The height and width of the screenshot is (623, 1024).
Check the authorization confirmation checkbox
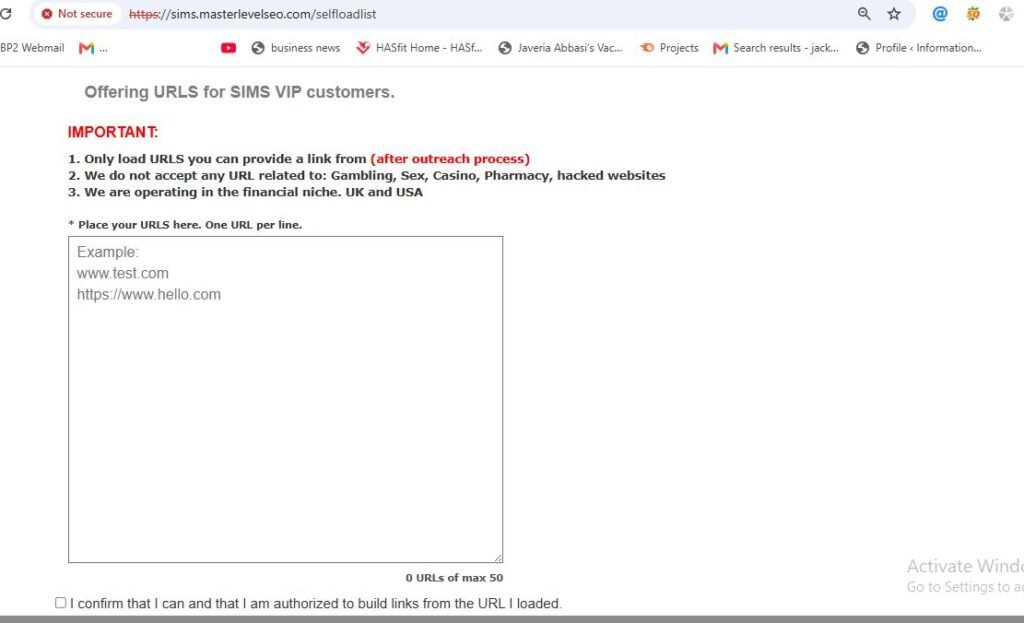pyautogui.click(x=61, y=603)
